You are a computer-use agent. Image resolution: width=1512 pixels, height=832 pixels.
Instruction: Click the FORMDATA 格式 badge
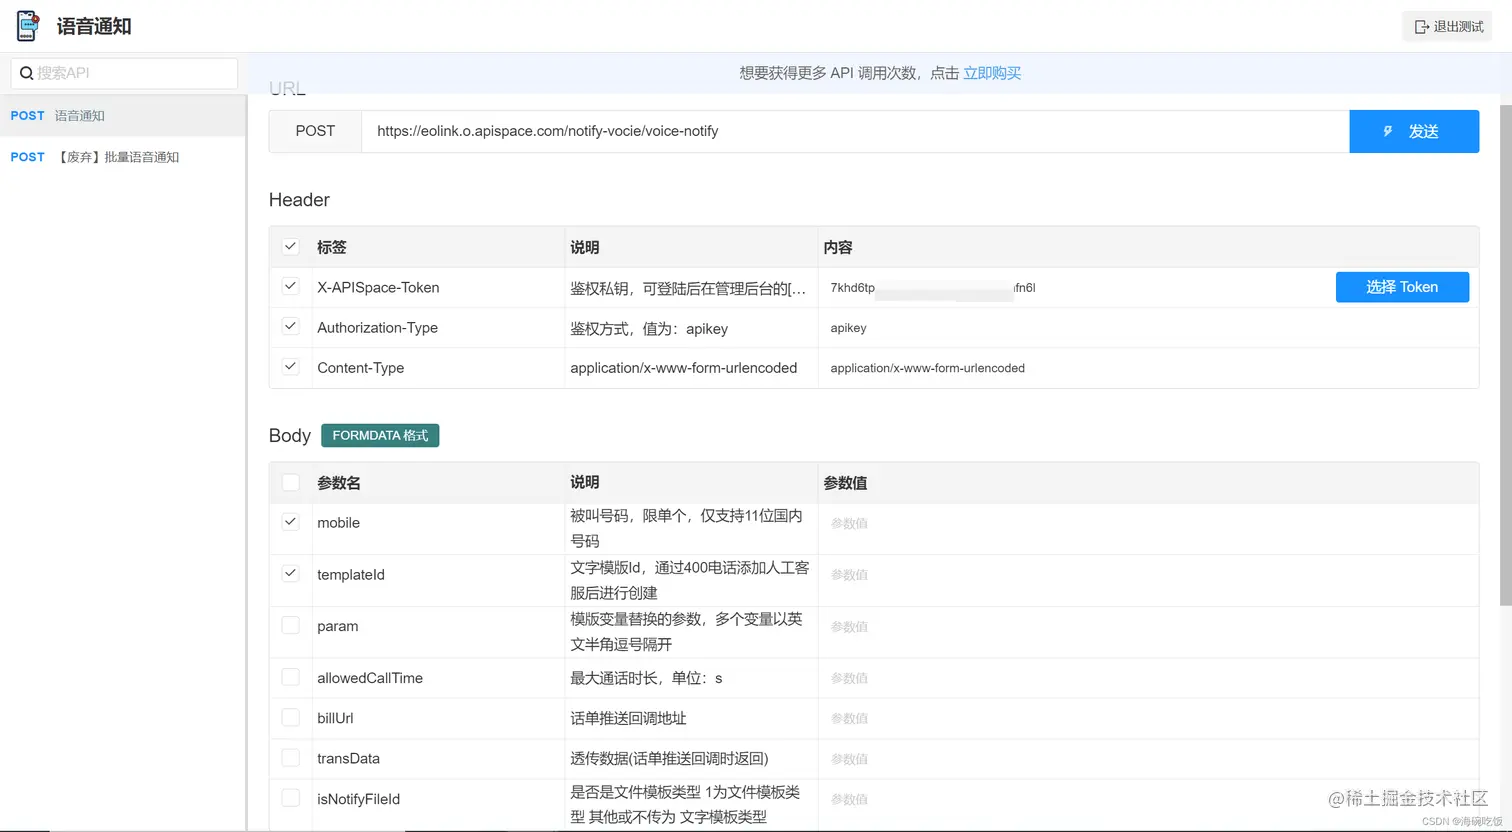(x=380, y=435)
